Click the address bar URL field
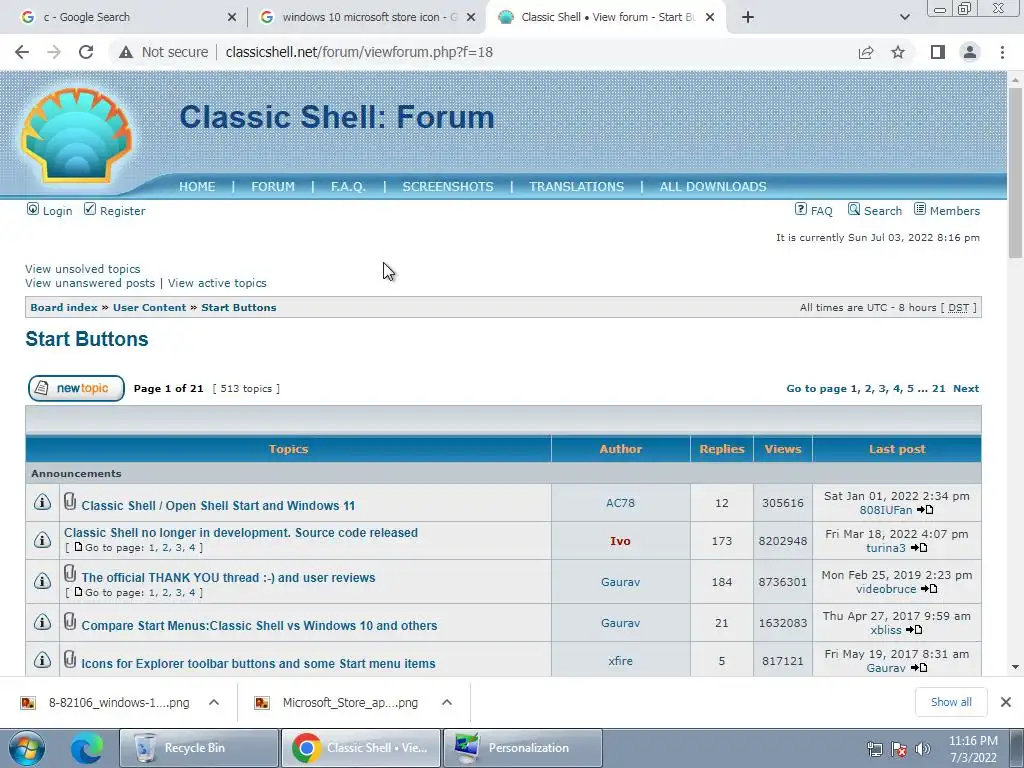Image resolution: width=1024 pixels, height=768 pixels. coord(359,52)
